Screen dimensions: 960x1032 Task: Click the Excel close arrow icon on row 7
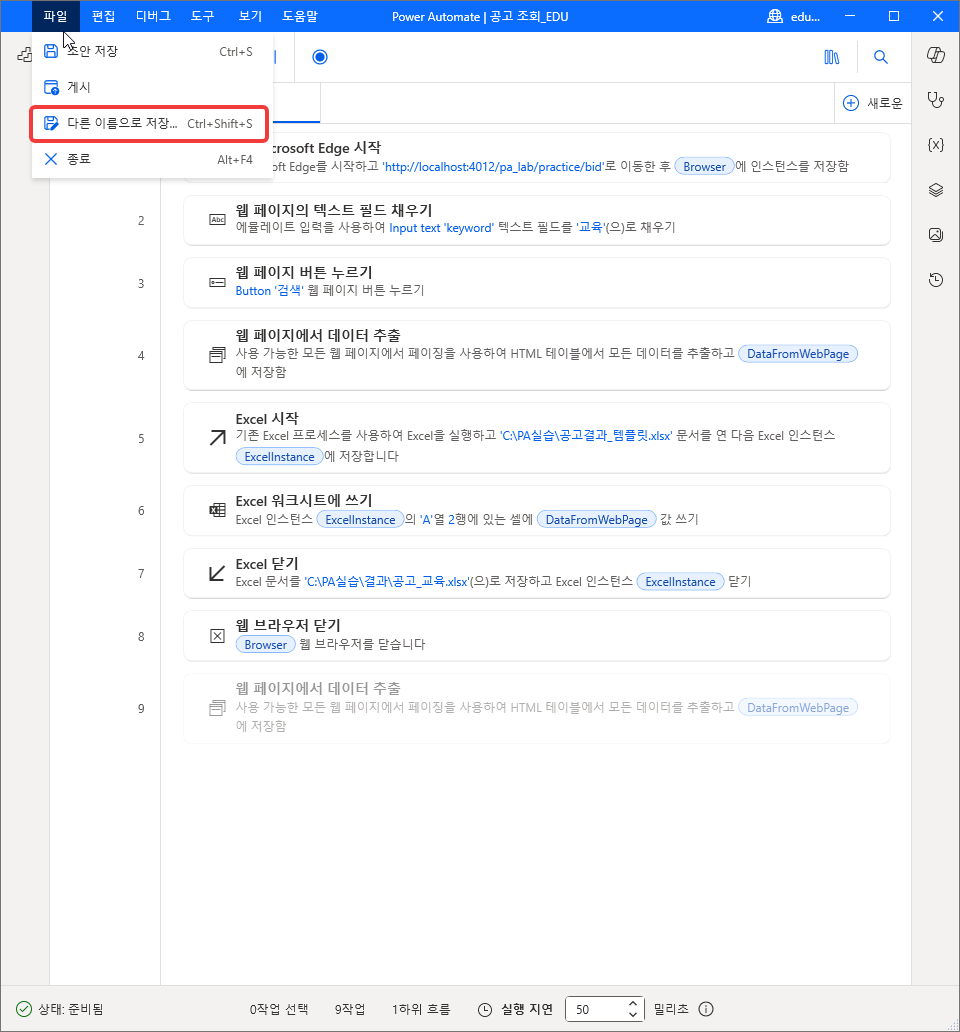(x=217, y=573)
